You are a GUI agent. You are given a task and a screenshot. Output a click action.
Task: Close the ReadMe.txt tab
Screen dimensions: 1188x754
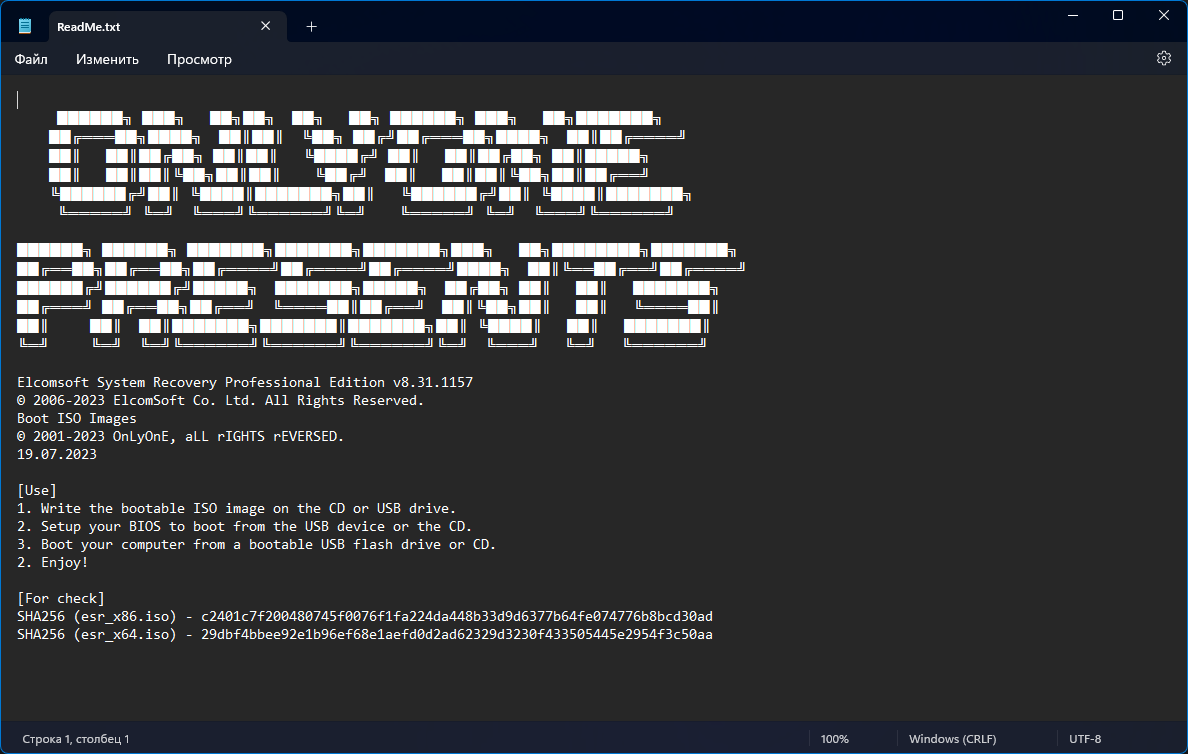pos(265,27)
